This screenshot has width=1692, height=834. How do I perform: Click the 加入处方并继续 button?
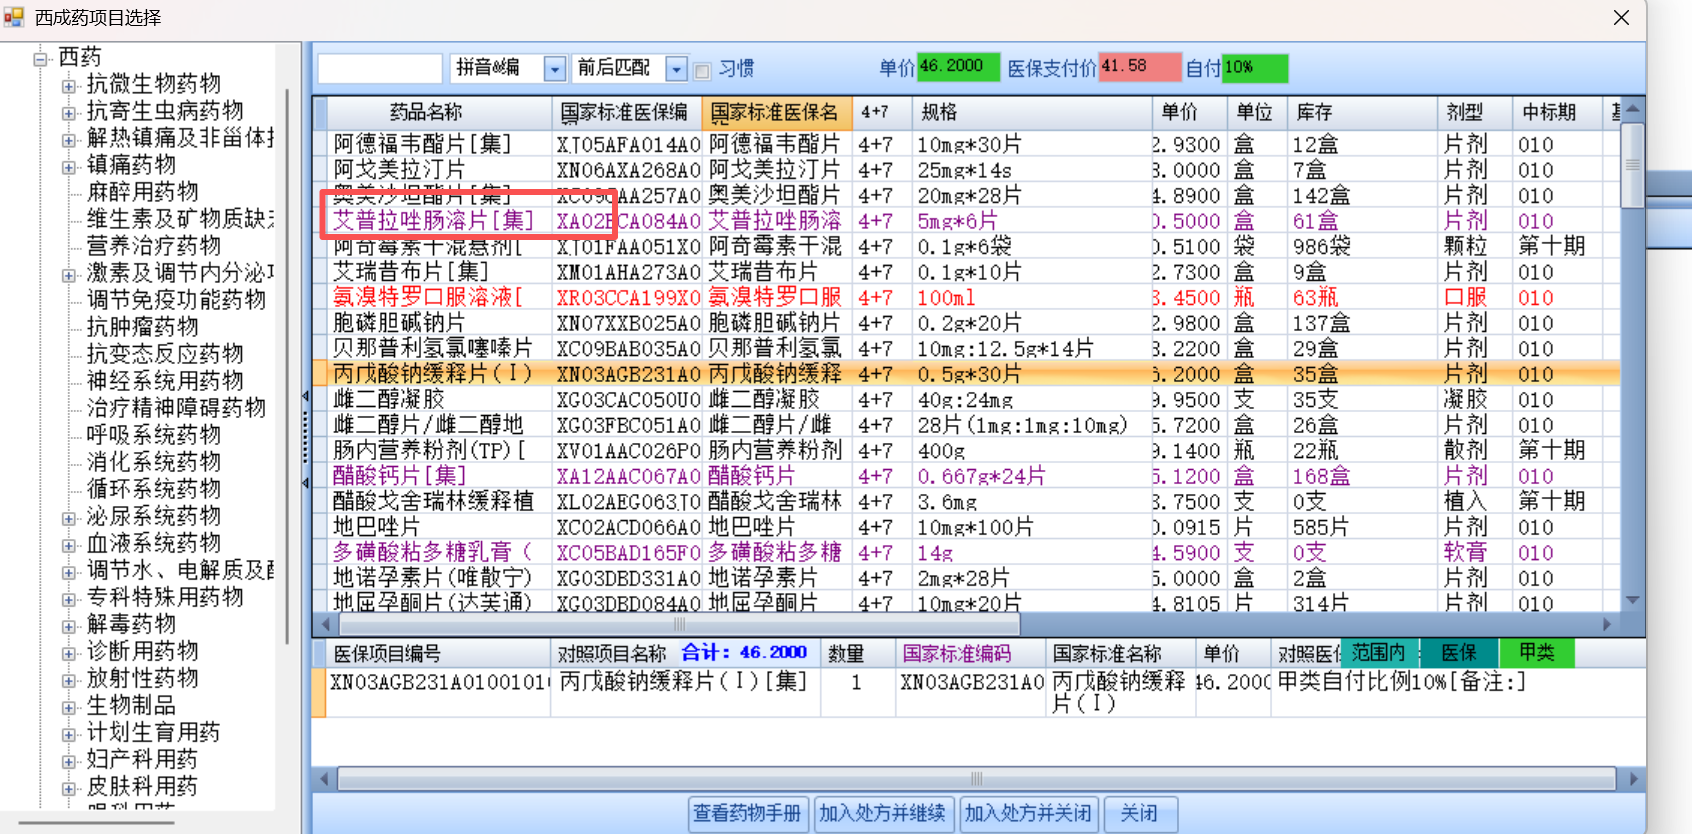[883, 813]
